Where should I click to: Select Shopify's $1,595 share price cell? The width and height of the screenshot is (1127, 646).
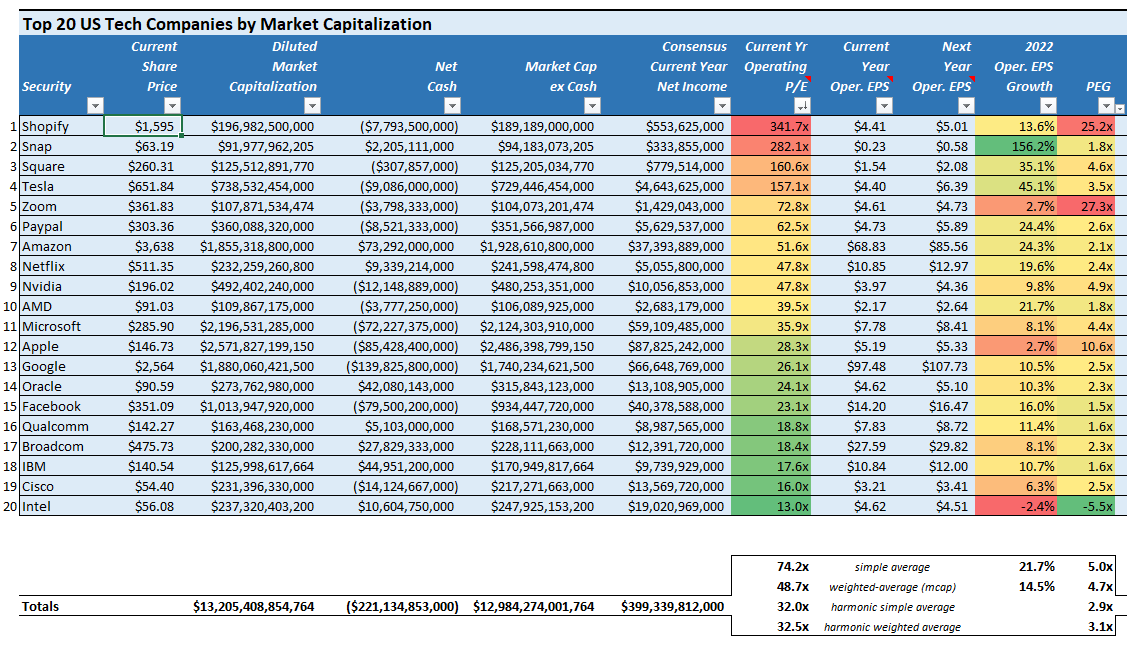[x=141, y=126]
